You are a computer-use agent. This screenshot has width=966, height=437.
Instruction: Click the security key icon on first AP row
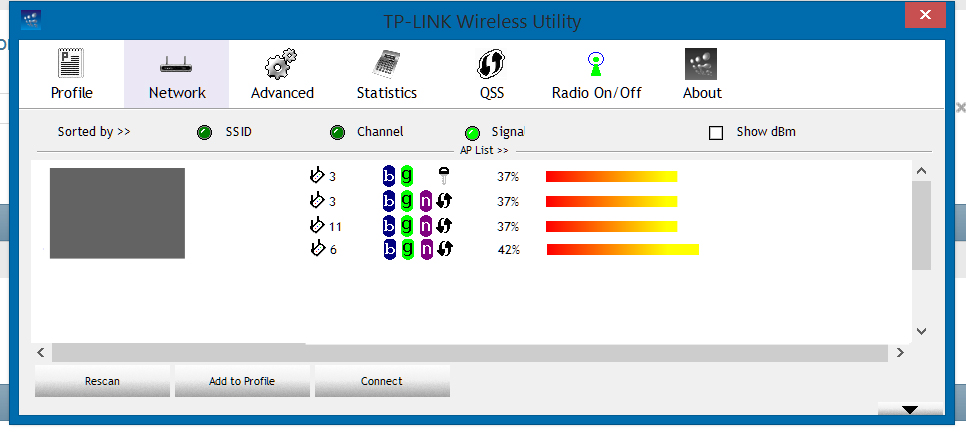[444, 176]
